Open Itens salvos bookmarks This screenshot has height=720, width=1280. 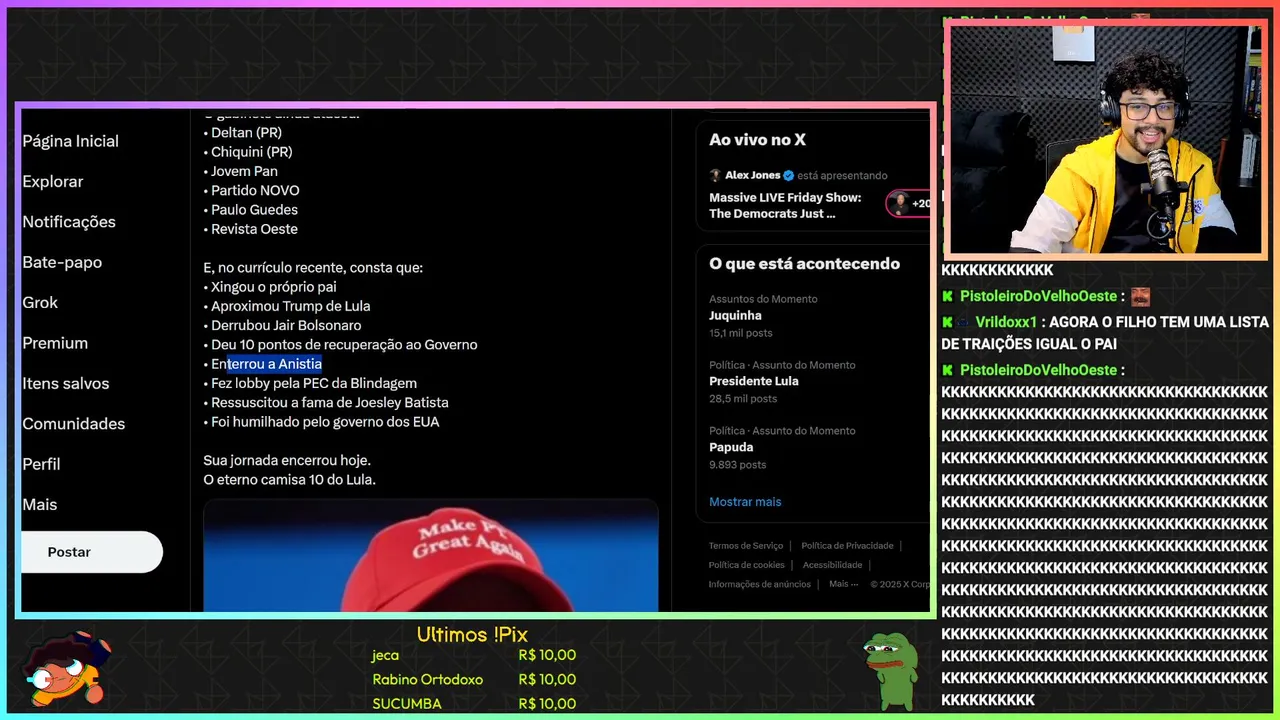pos(66,383)
